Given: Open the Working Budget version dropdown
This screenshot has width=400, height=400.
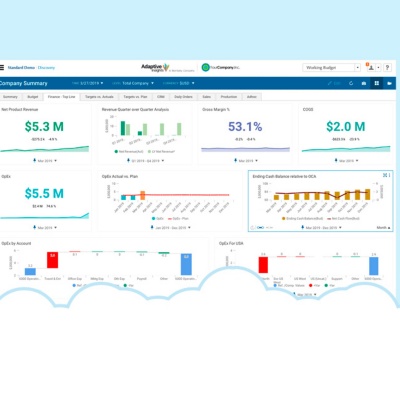Looking at the screenshot, I should pos(331,68).
